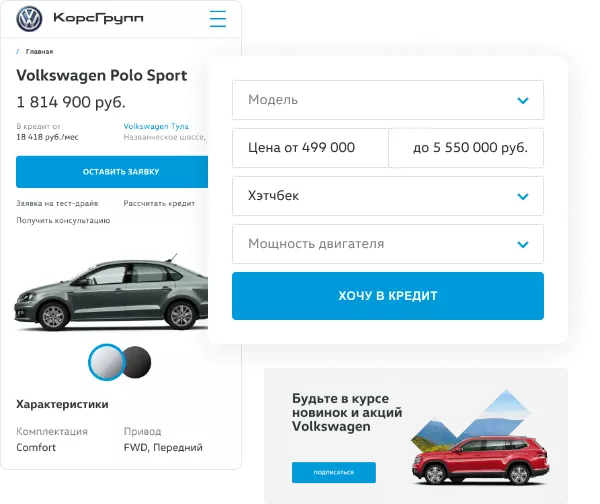This screenshot has width=600, height=504.
Task: Click the Модель dropdown chevron
Action: 523,101
